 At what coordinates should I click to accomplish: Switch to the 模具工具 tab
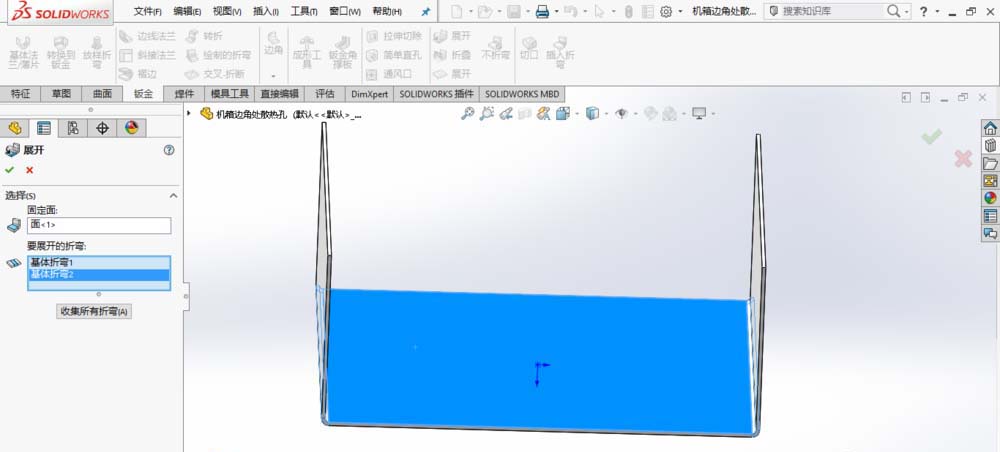[x=230, y=94]
